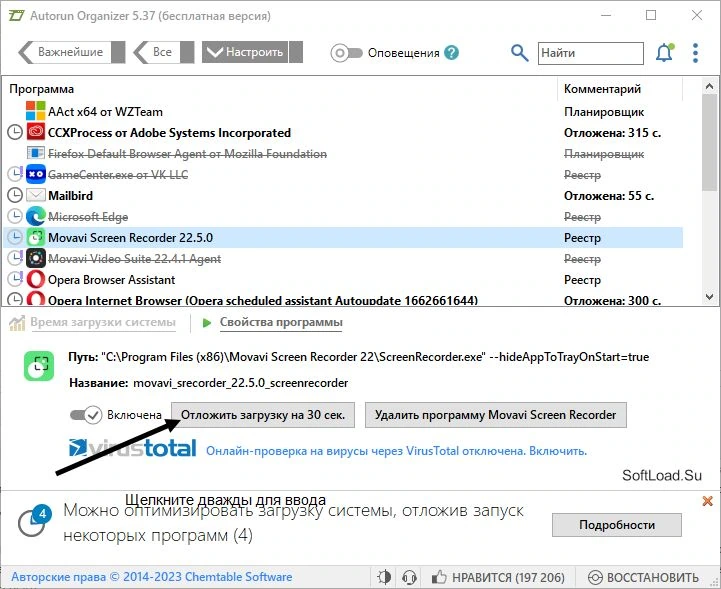Switch to Свойства программы tab

281,322
